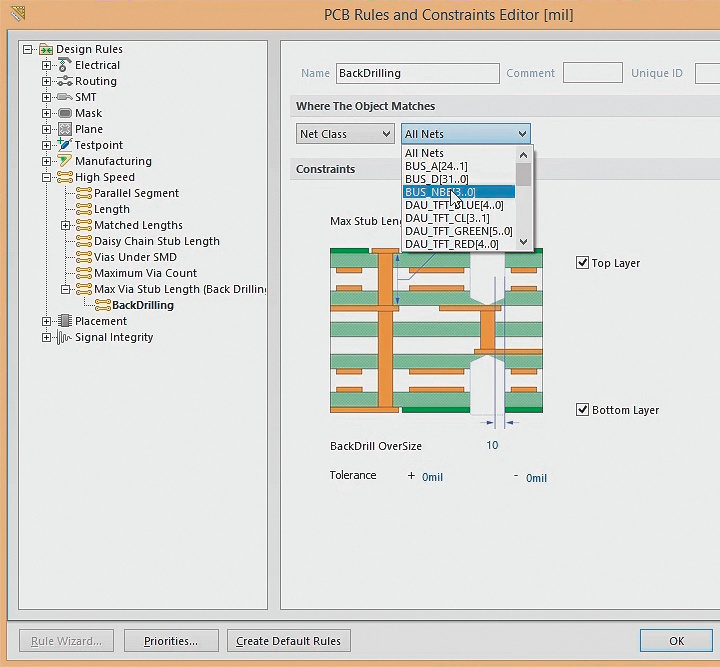The height and width of the screenshot is (667, 720).
Task: Collapse the High Speed tree node
Action: pos(46,177)
